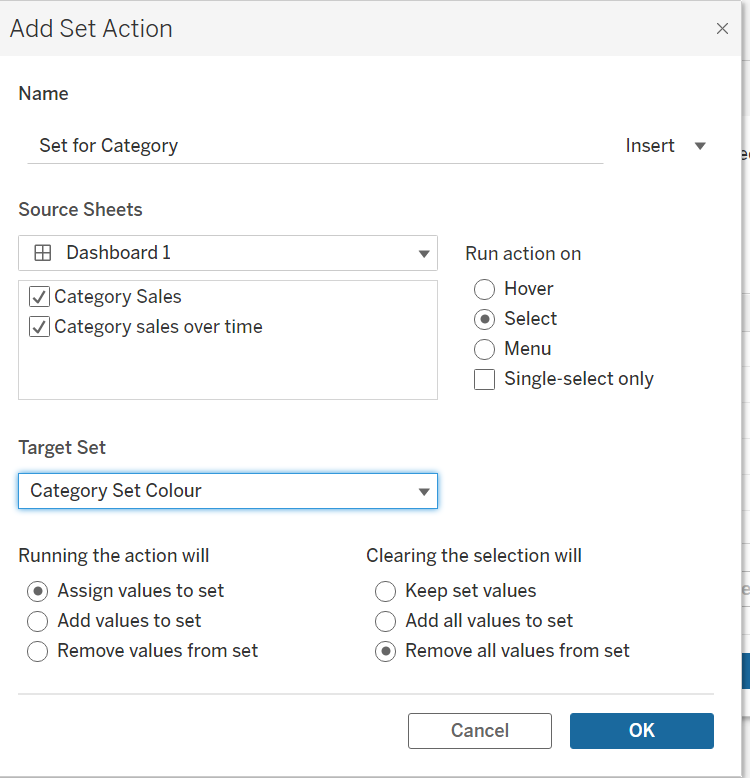Choose Select as run action option
Image resolution: width=750 pixels, height=778 pixels.
[x=484, y=319]
